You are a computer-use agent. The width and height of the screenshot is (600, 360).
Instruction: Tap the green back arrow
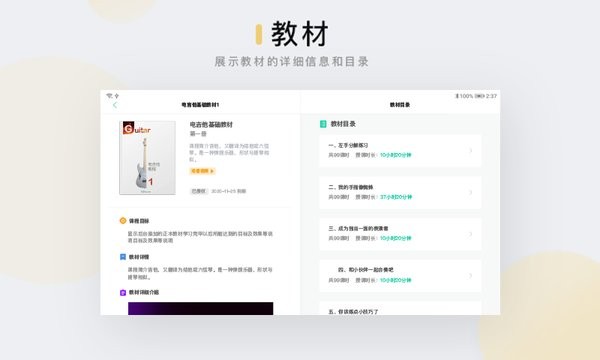tap(115, 105)
